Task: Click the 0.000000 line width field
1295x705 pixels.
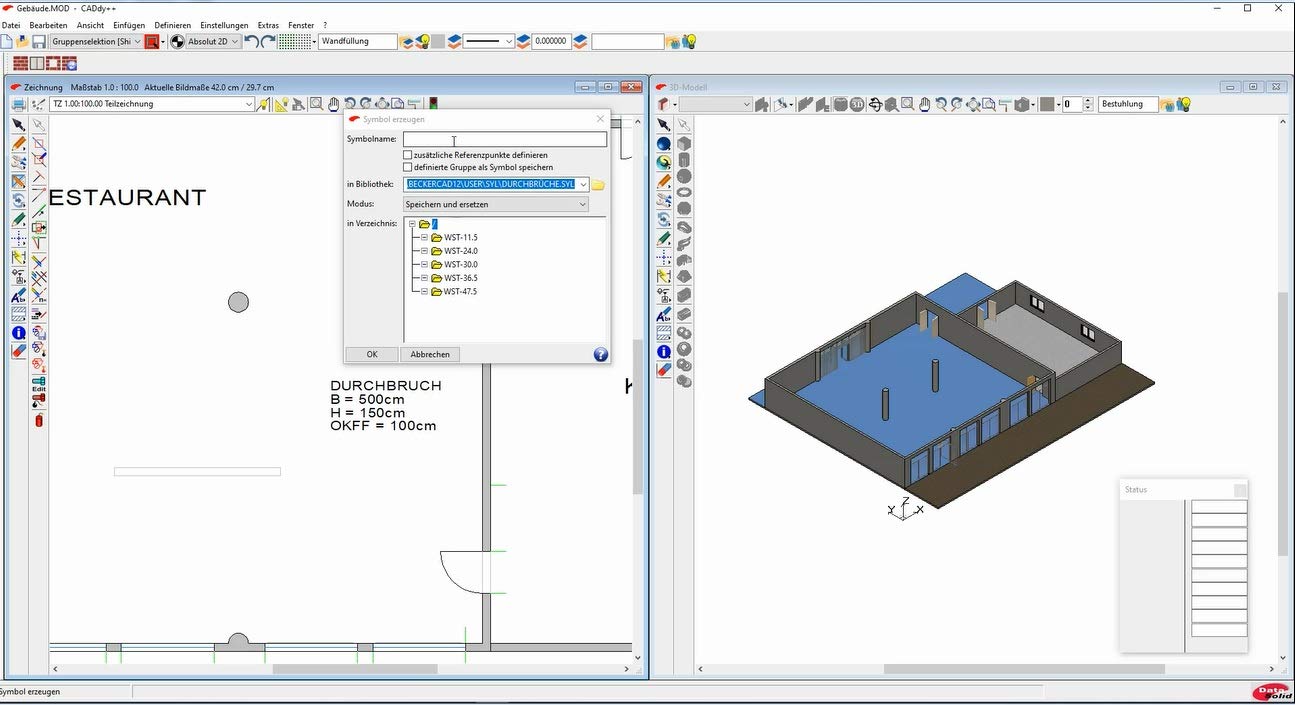Action: 550,42
